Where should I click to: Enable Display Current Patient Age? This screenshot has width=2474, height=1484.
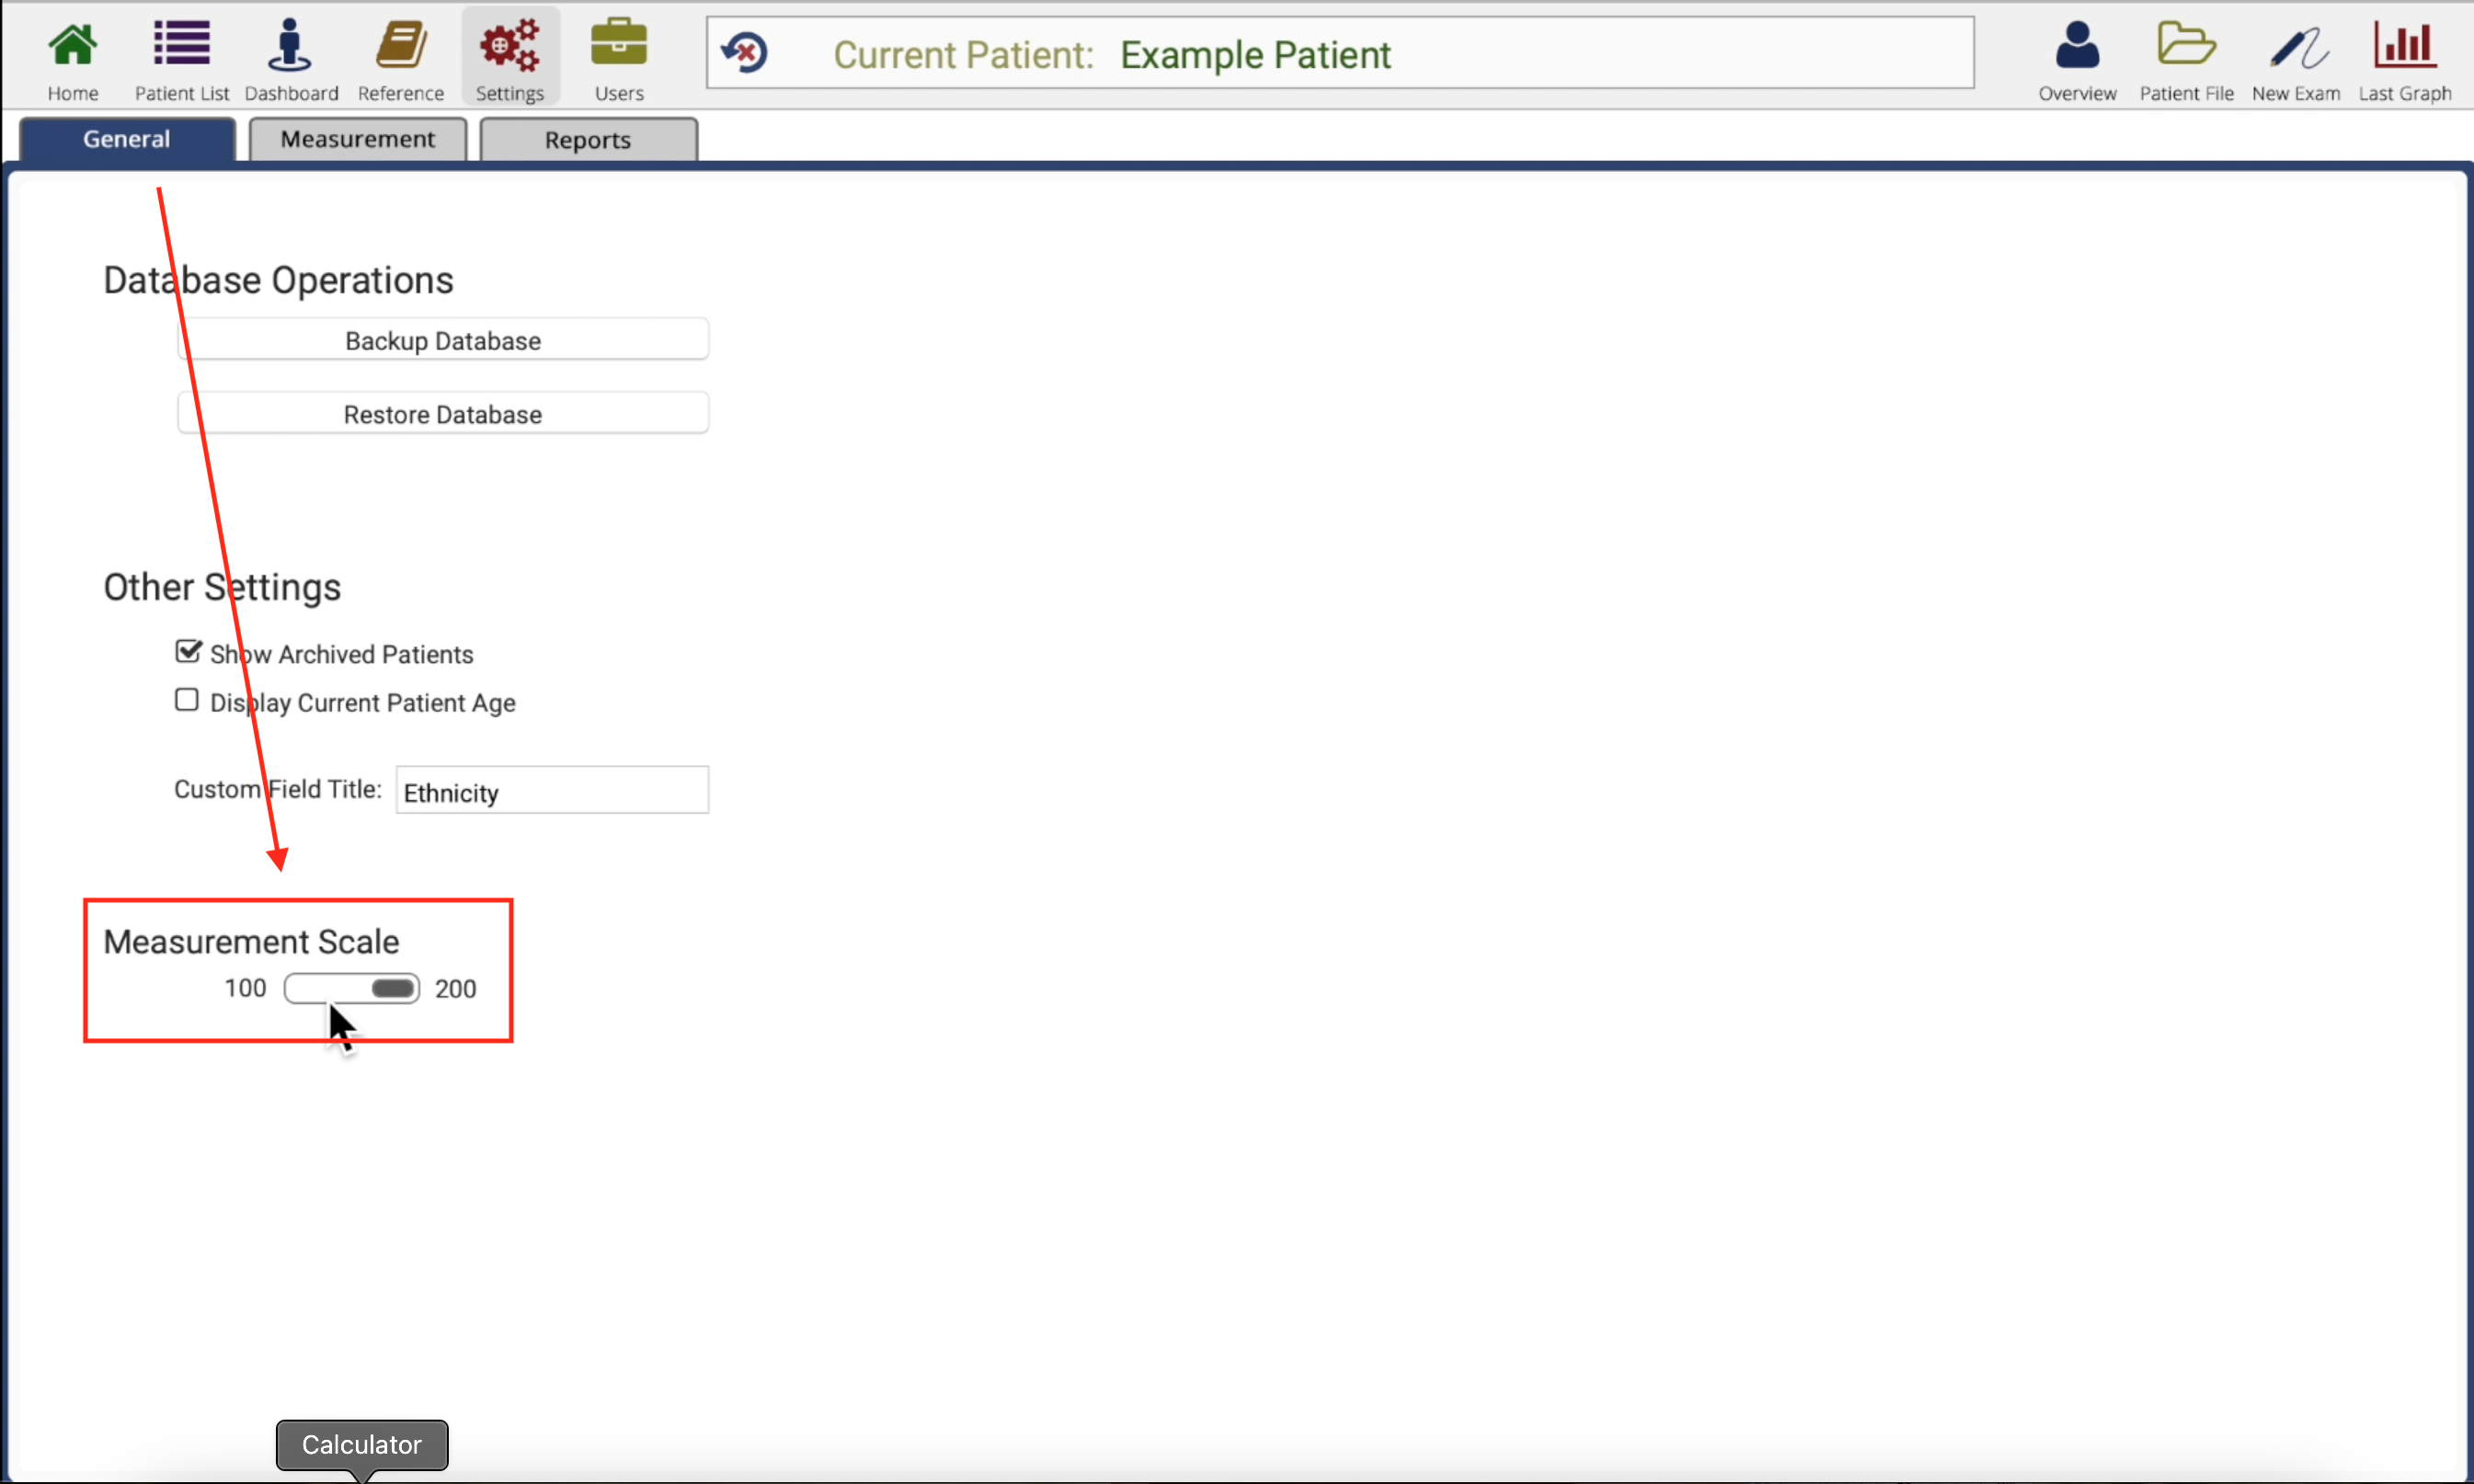point(186,700)
